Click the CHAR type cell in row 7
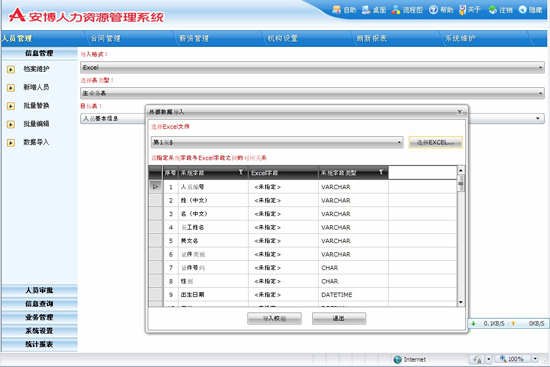Screen dimensions: 550x367 tap(353, 268)
